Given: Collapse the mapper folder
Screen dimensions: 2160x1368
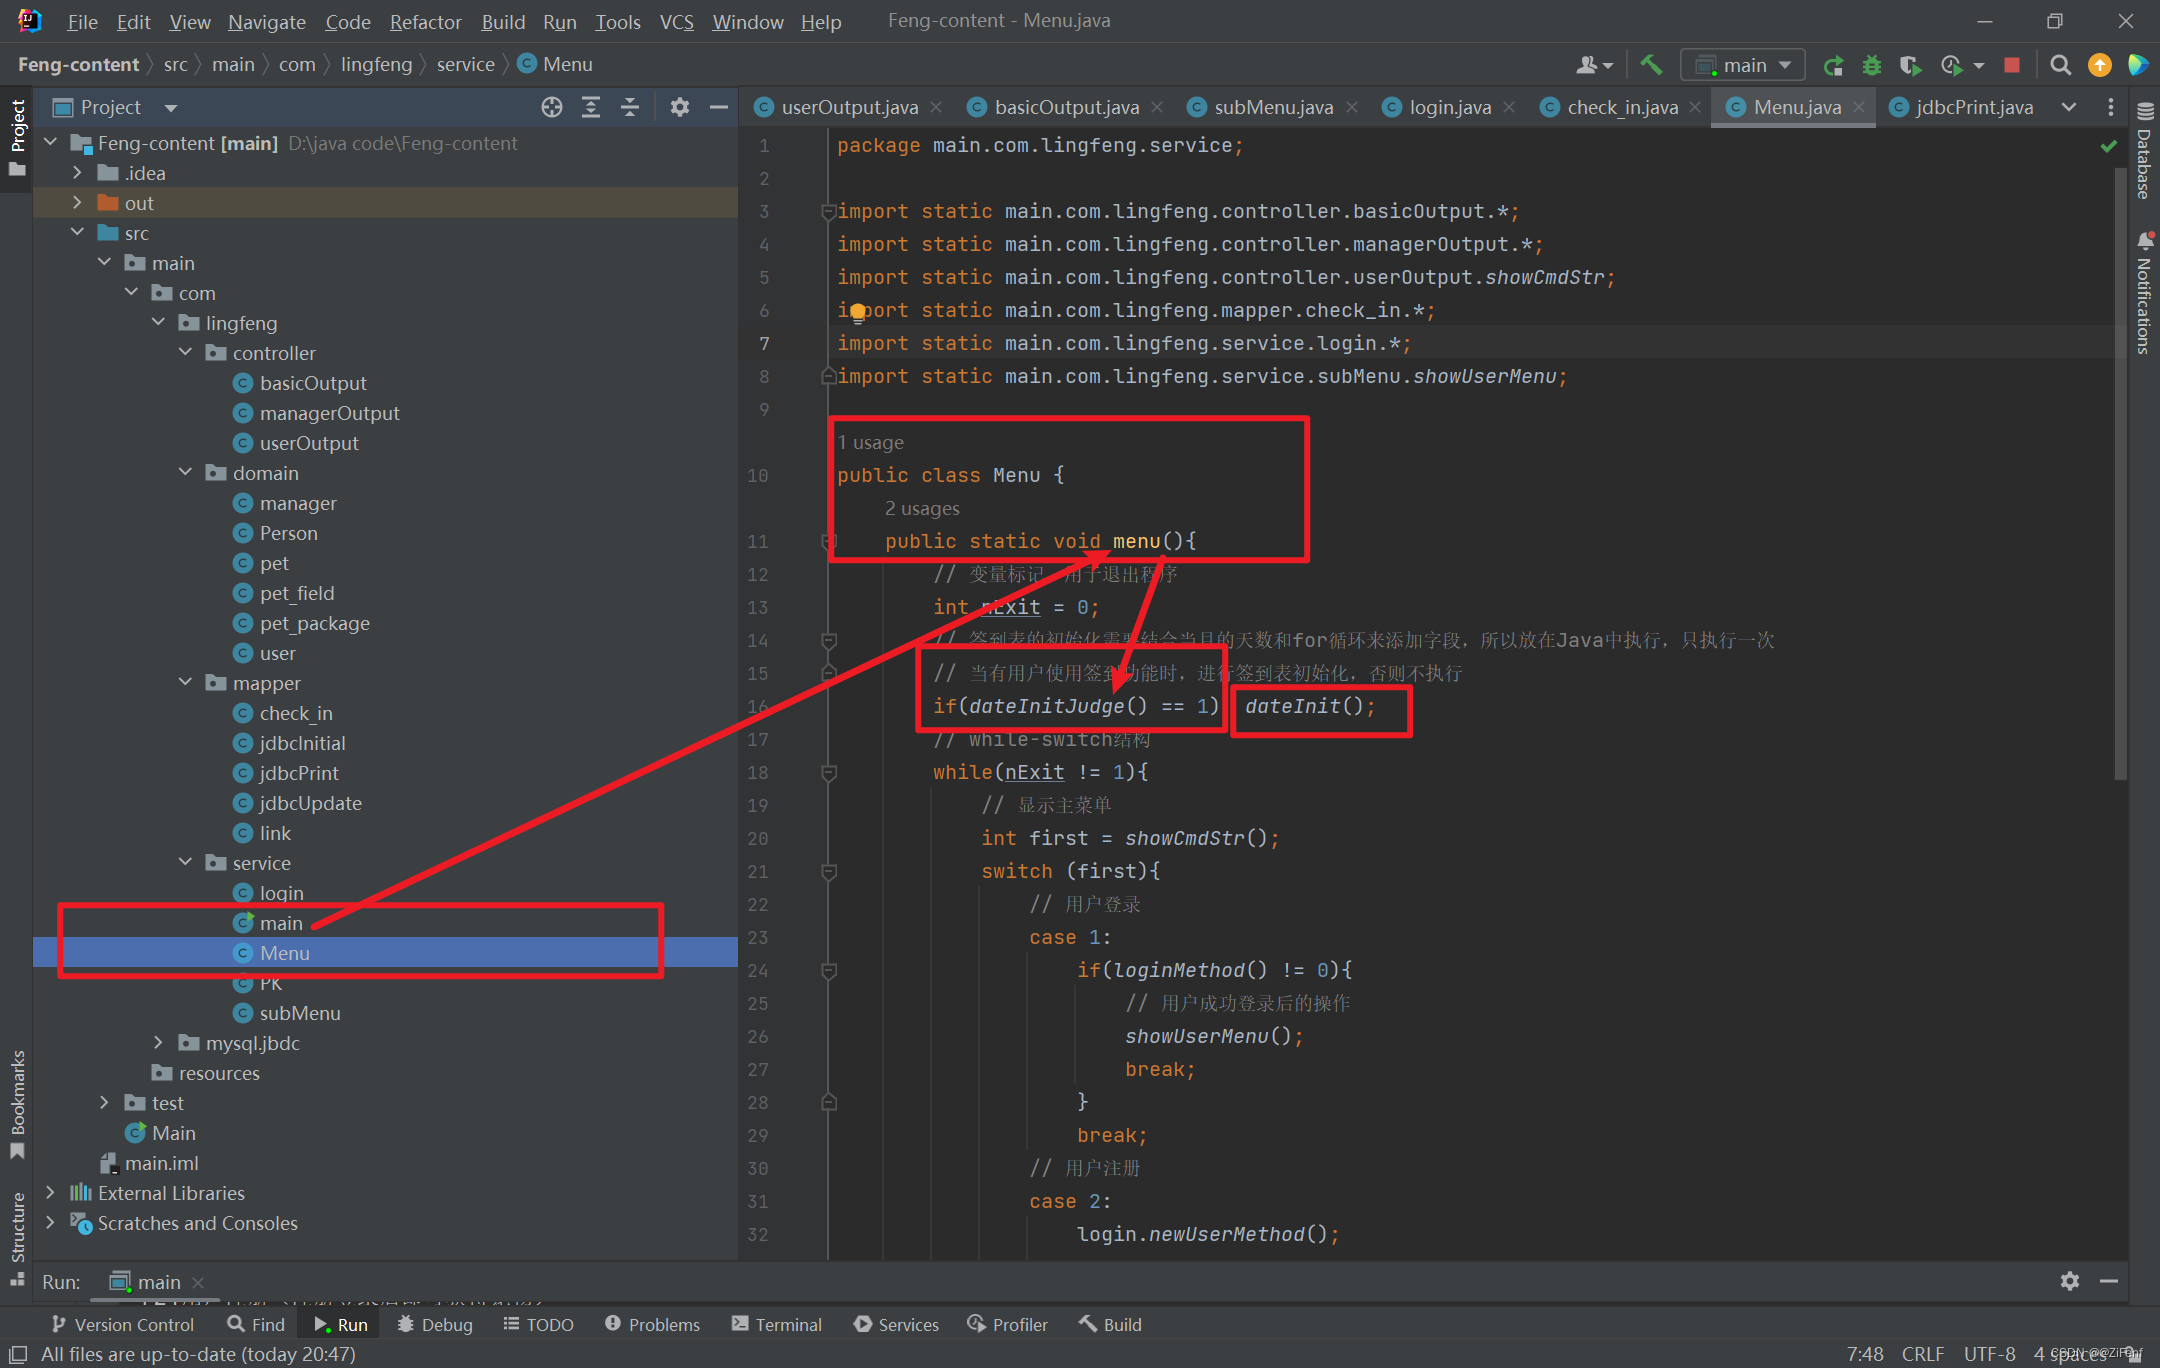Looking at the screenshot, I should coord(185,683).
